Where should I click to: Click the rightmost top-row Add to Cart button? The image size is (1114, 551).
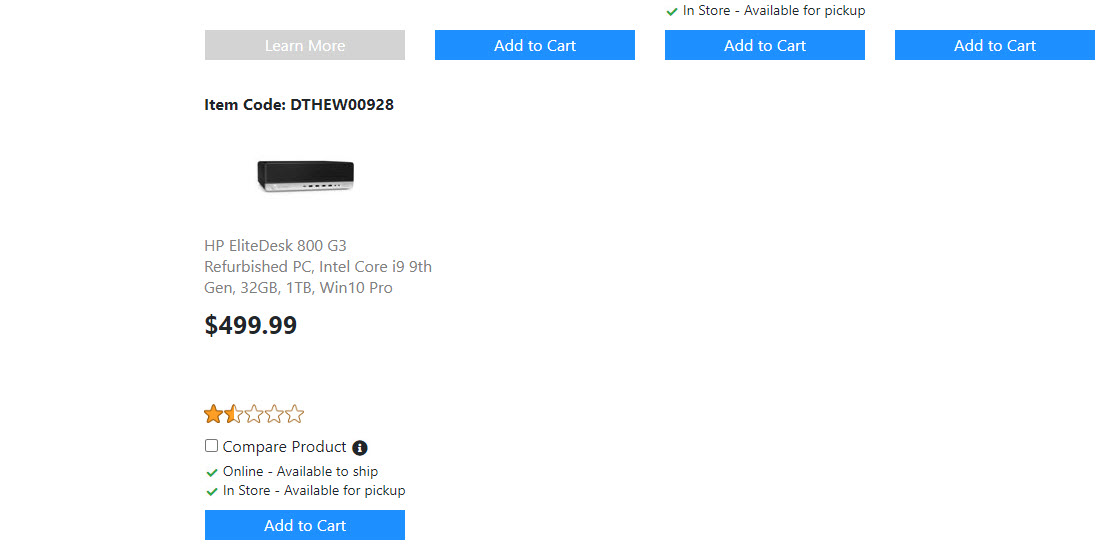tap(995, 45)
